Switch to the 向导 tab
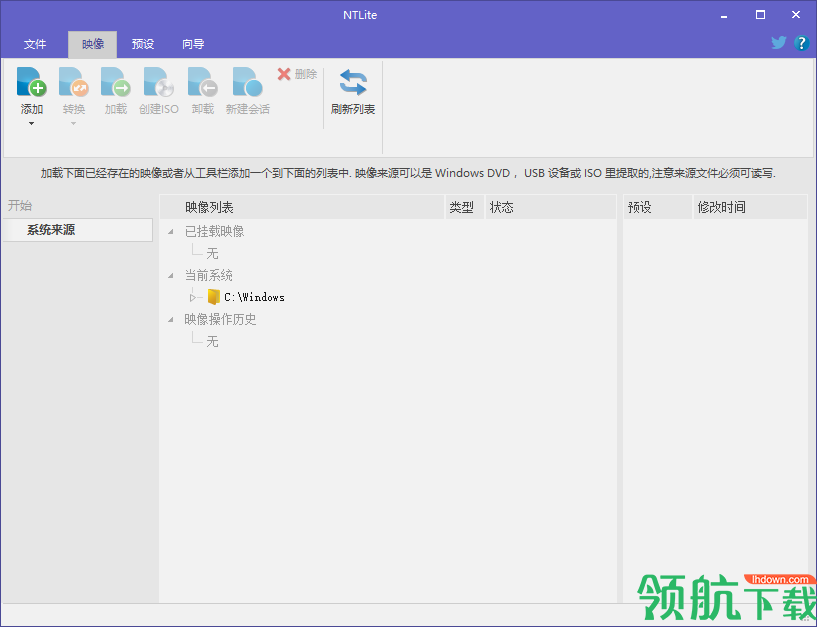The height and width of the screenshot is (627, 817). (x=193, y=44)
